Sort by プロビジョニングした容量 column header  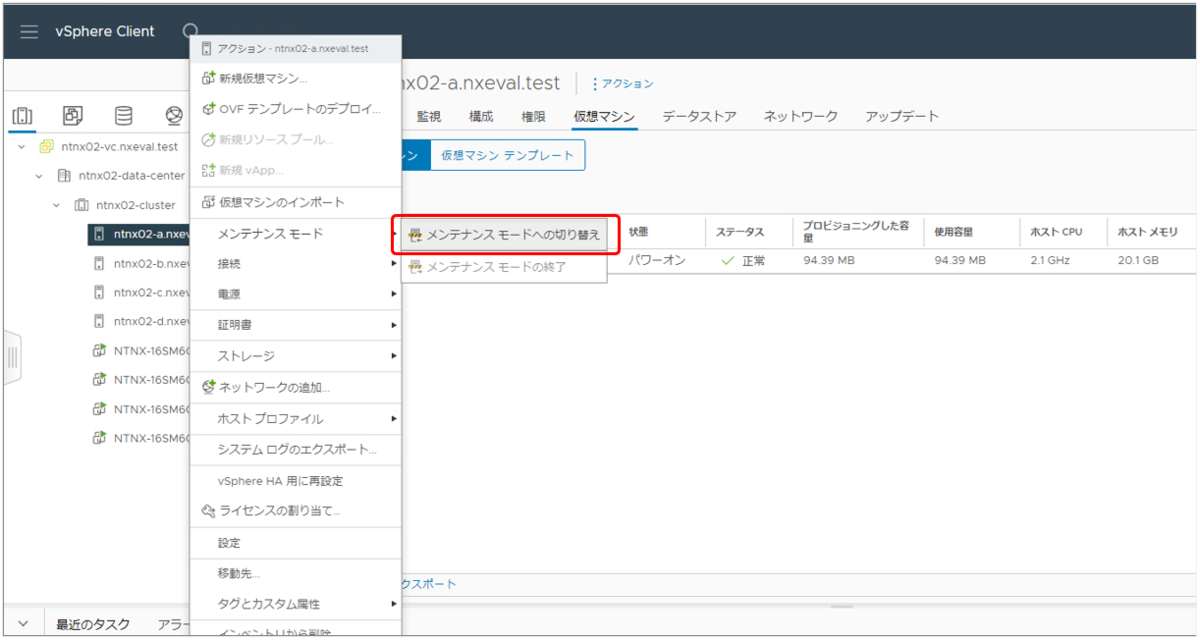tap(856, 232)
